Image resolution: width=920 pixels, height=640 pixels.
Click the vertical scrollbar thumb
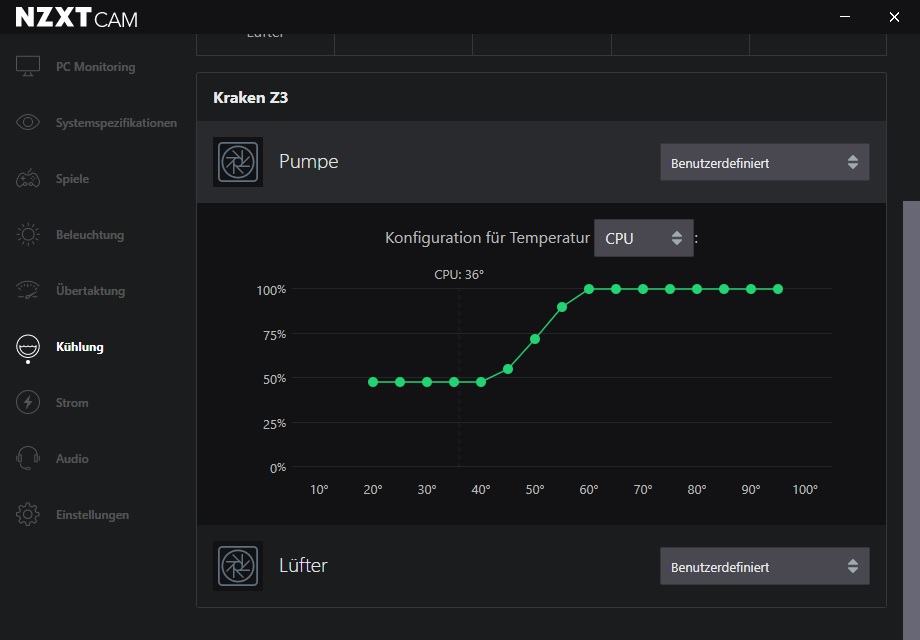911,420
